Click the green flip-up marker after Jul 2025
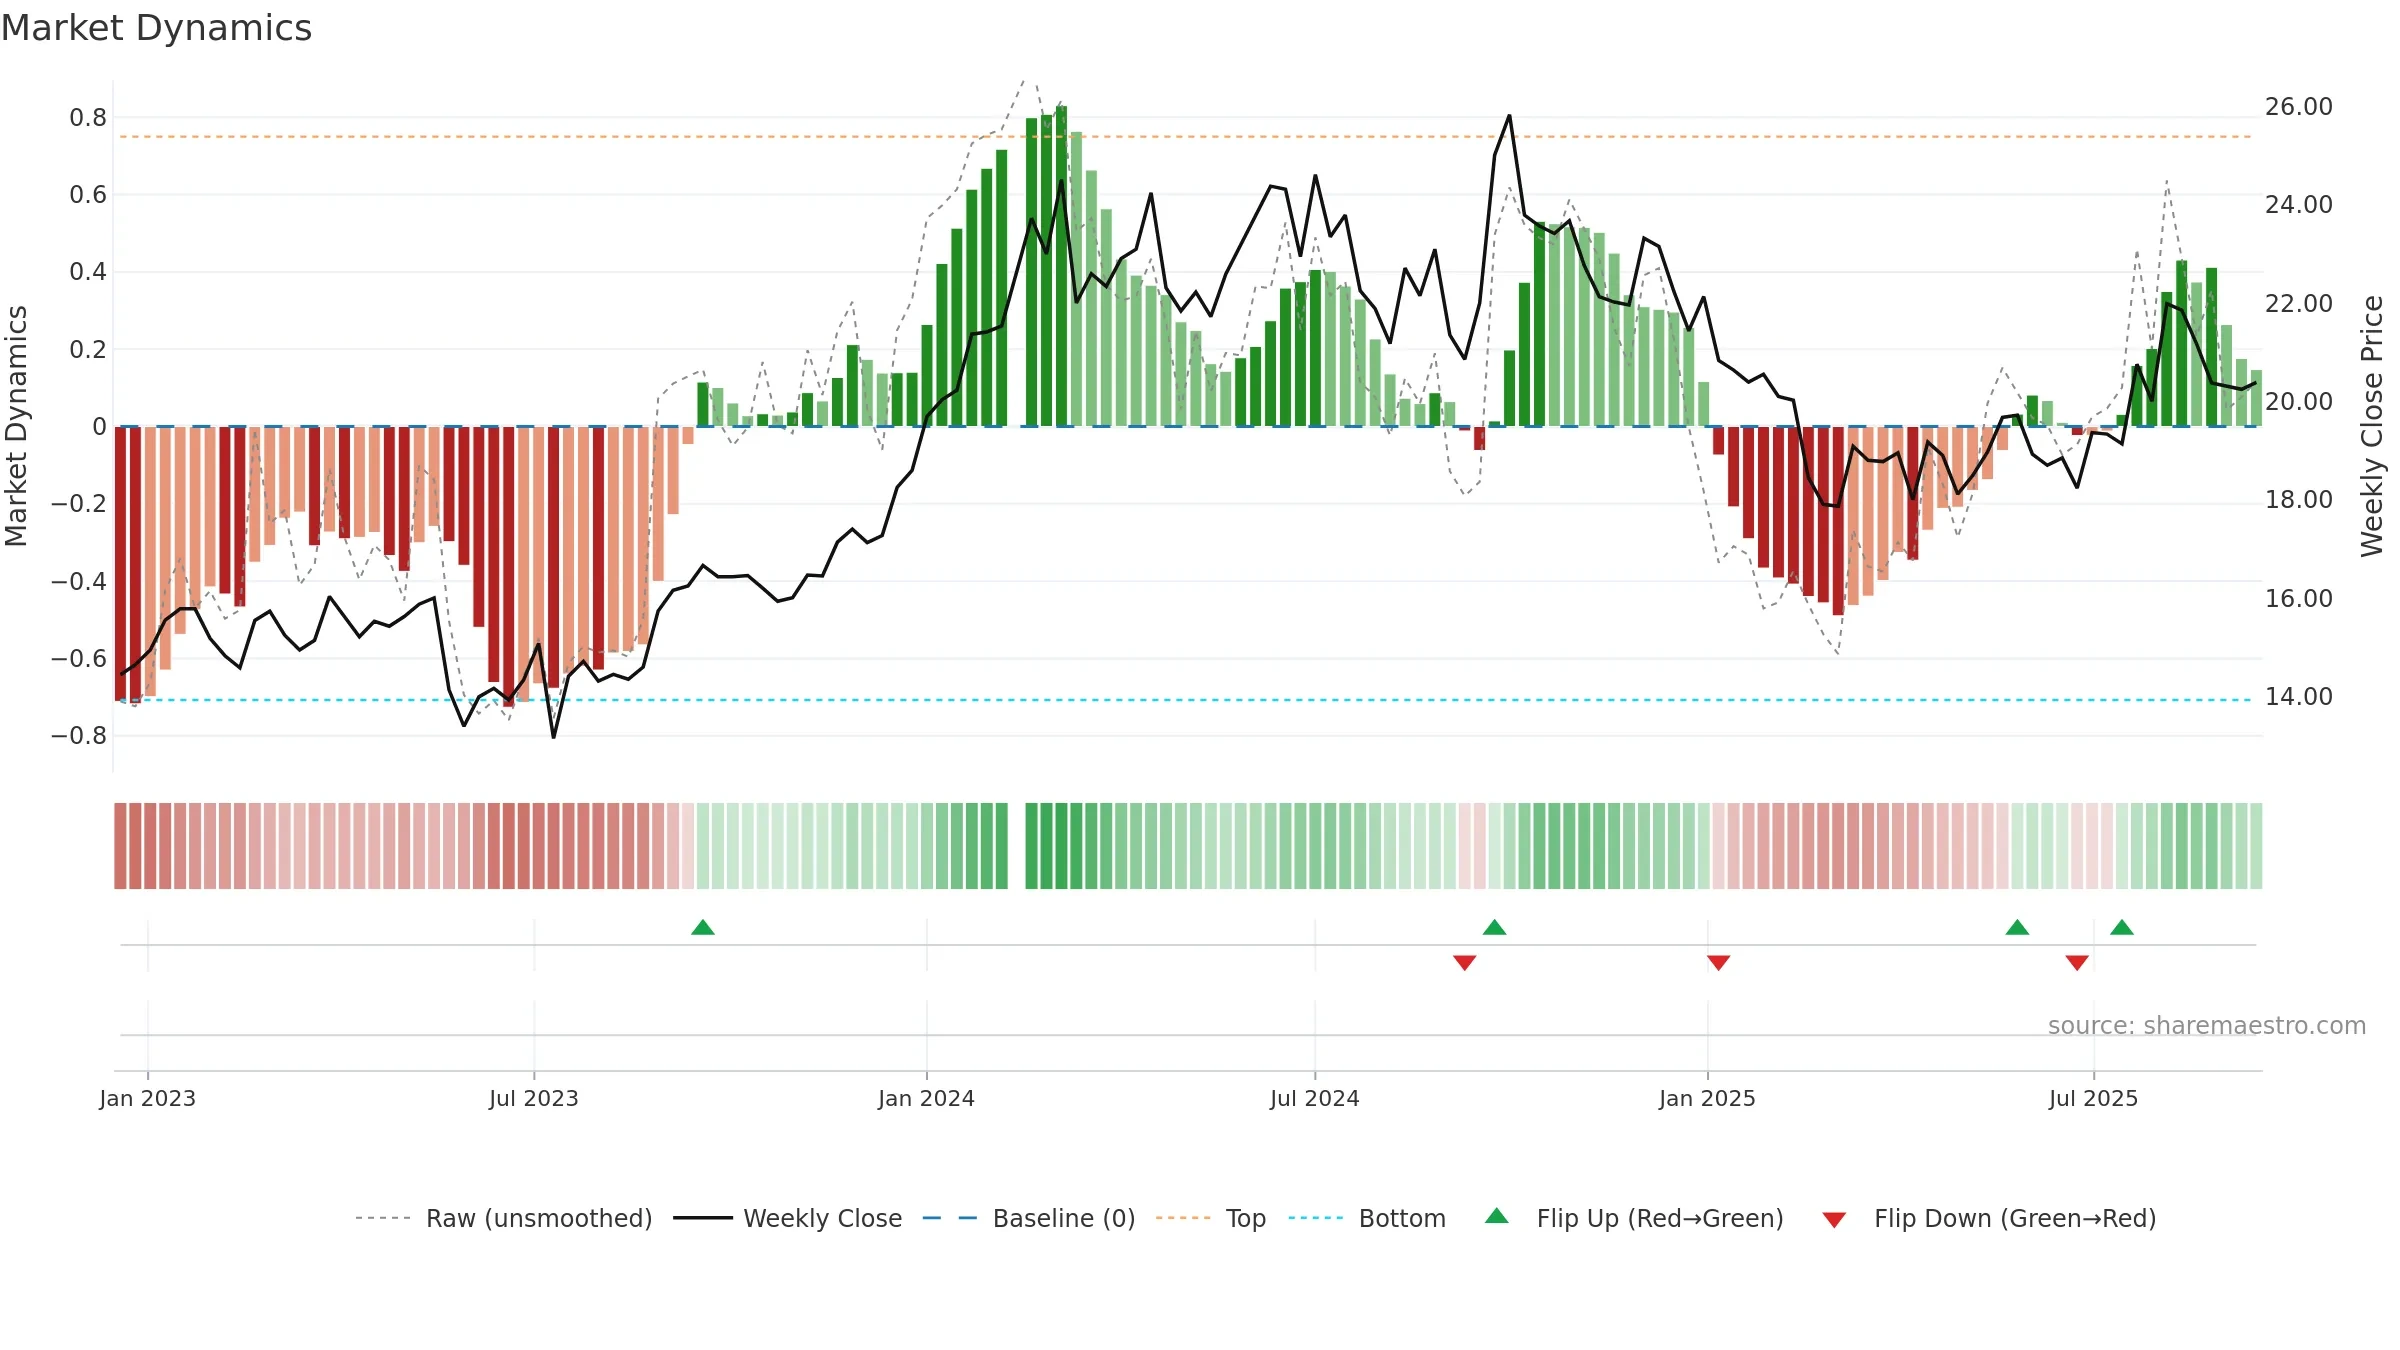The width and height of the screenshot is (2400, 1350). pyautogui.click(x=2122, y=928)
